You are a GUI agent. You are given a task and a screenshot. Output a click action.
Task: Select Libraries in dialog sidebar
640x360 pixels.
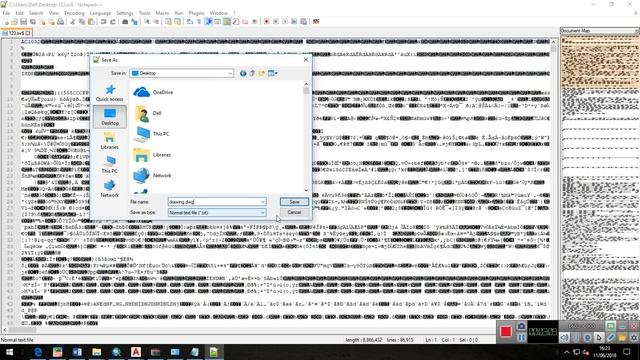109,141
